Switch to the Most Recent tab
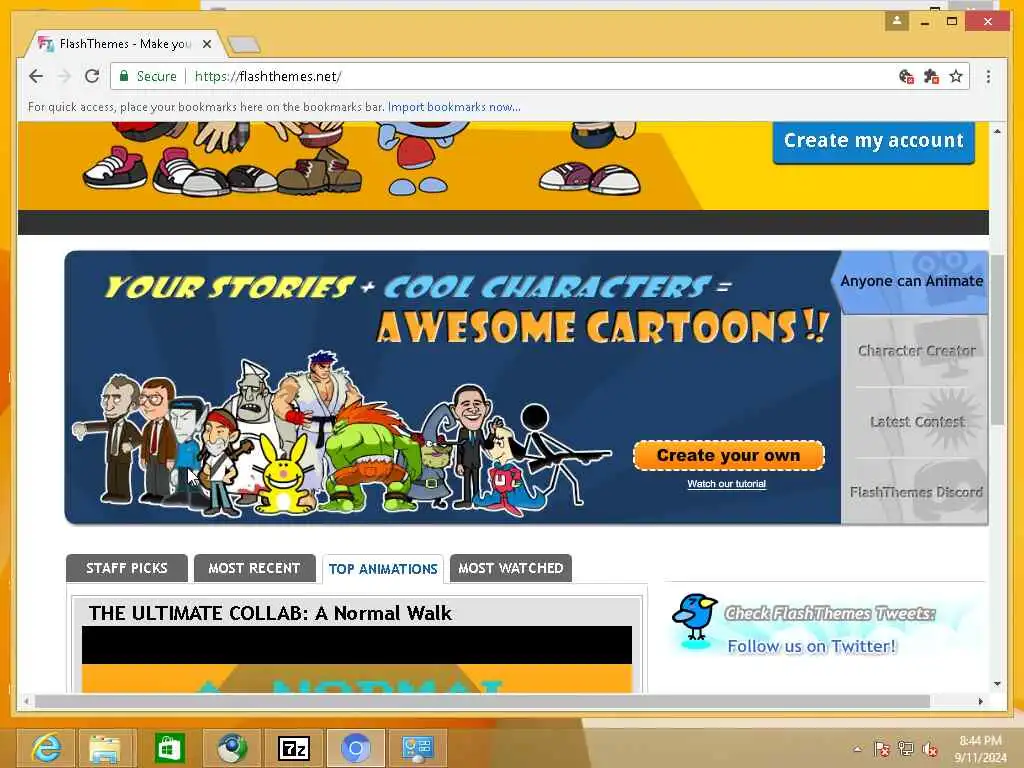Viewport: 1024px width, 768px height. click(254, 568)
